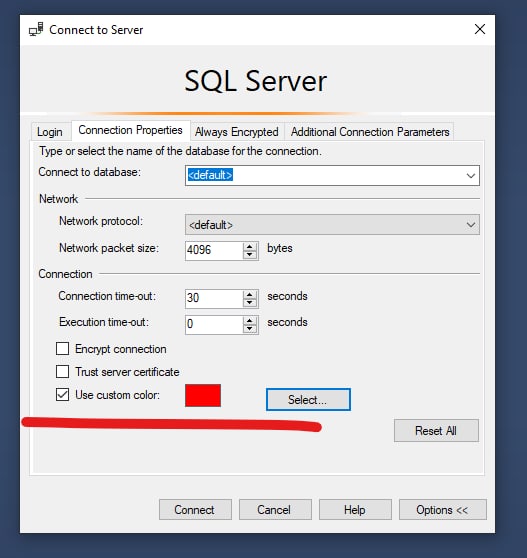The width and height of the screenshot is (527, 558).
Task: Increase the Execution time-out value
Action: 250,320
